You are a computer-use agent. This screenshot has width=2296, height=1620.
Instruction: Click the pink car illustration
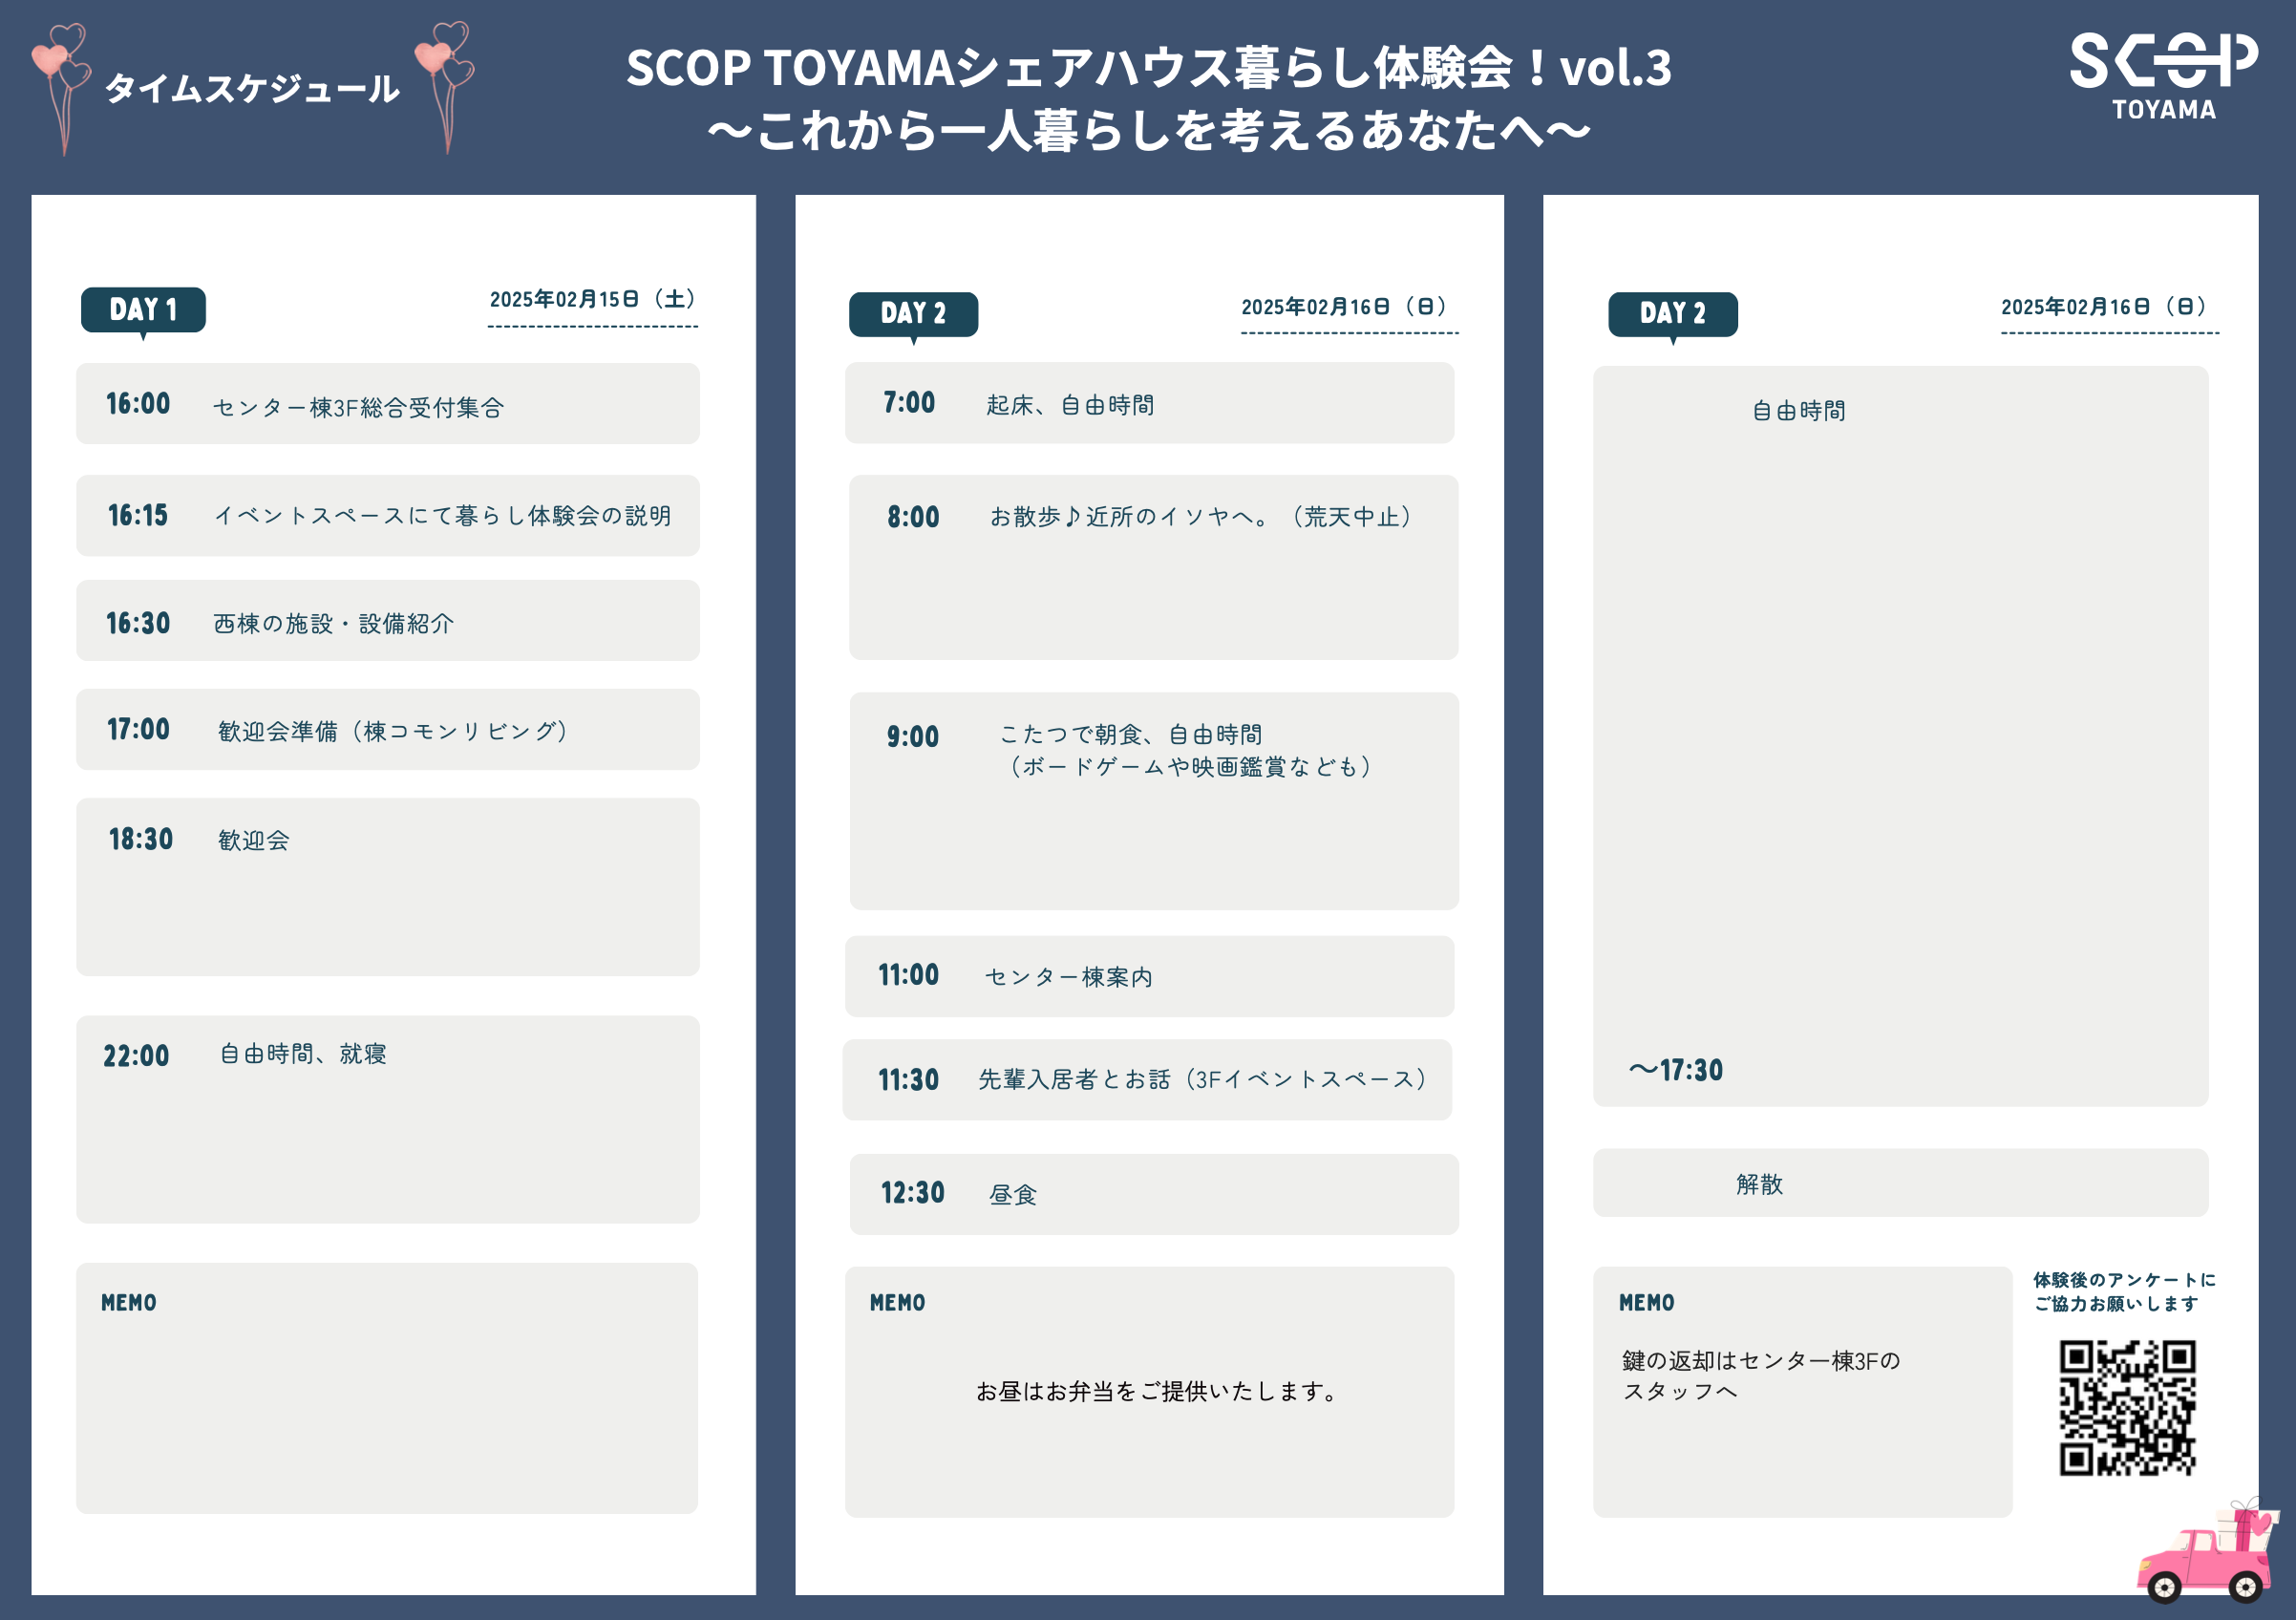[x=2207, y=1559]
